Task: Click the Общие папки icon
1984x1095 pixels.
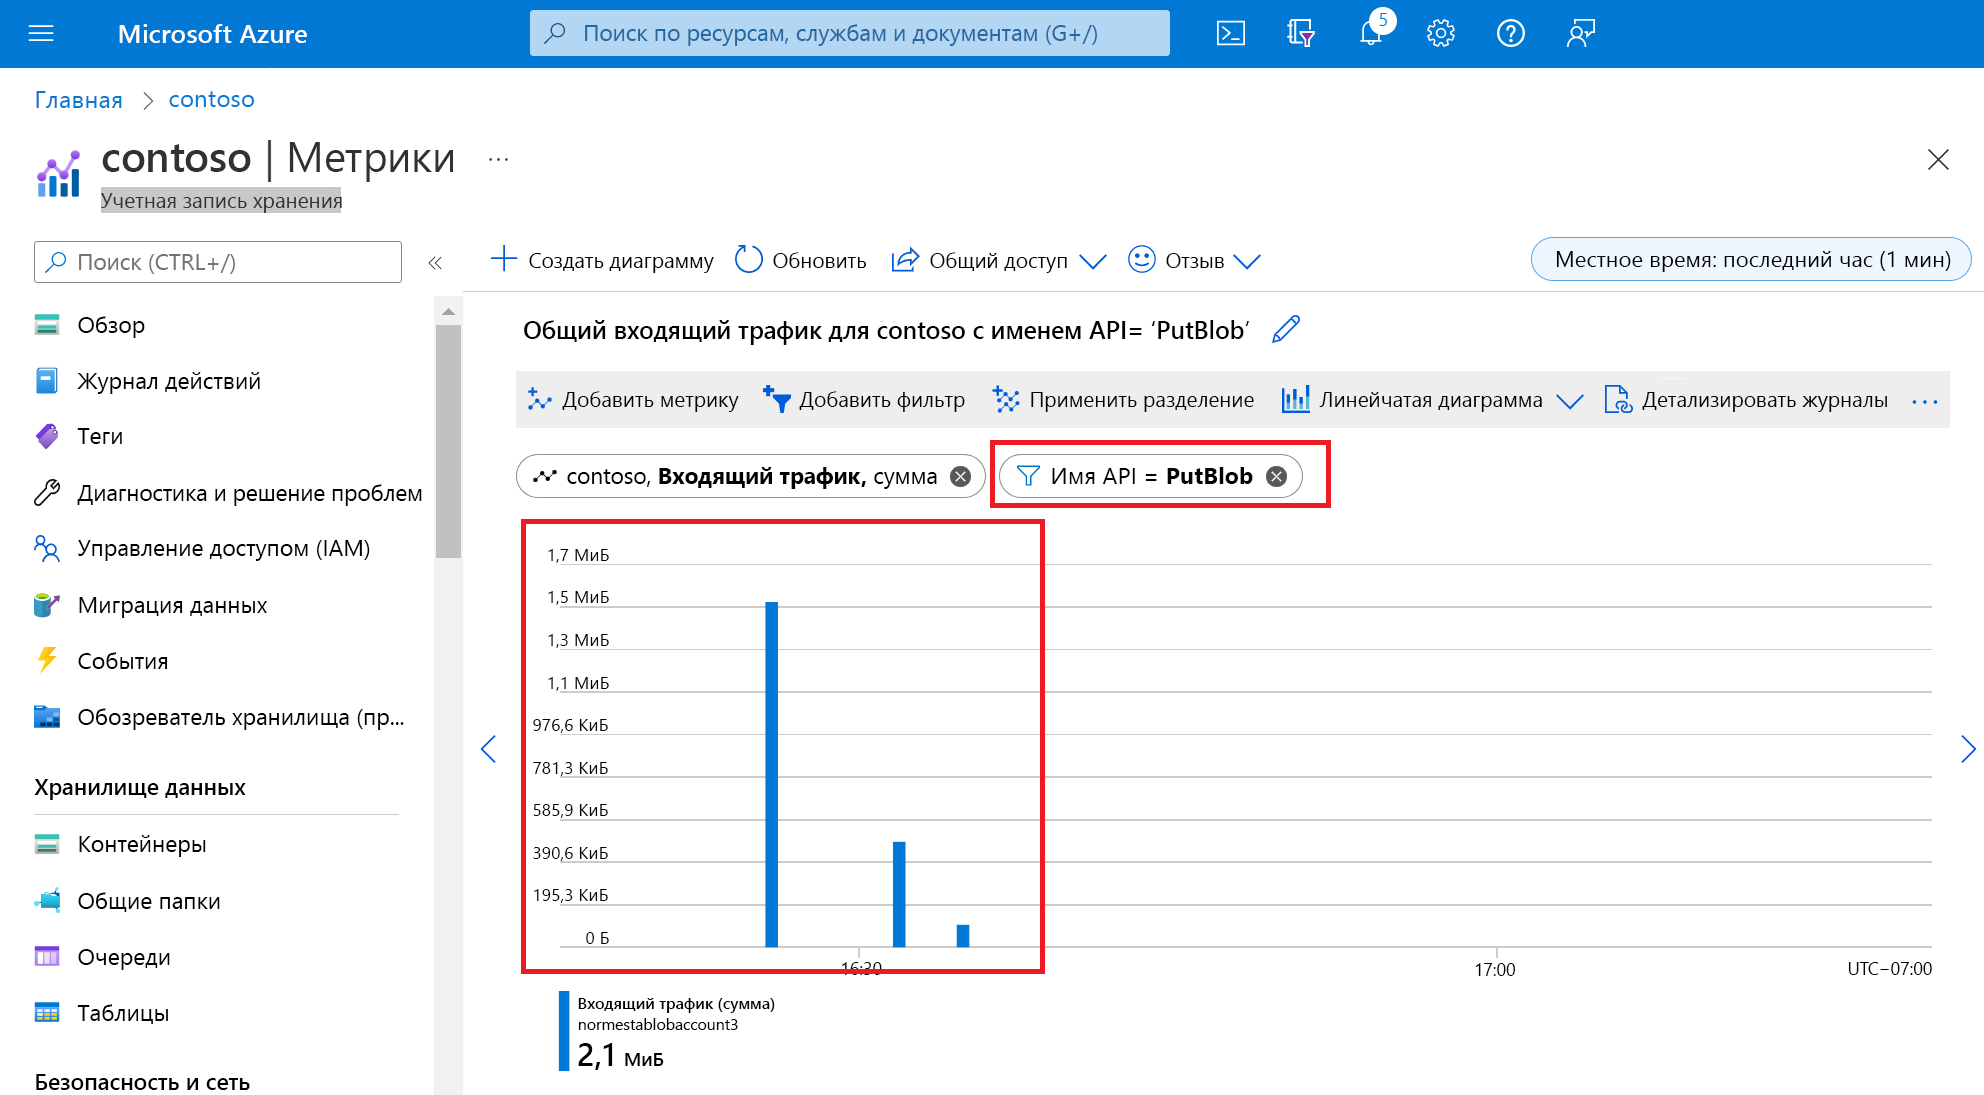Action: click(x=47, y=901)
